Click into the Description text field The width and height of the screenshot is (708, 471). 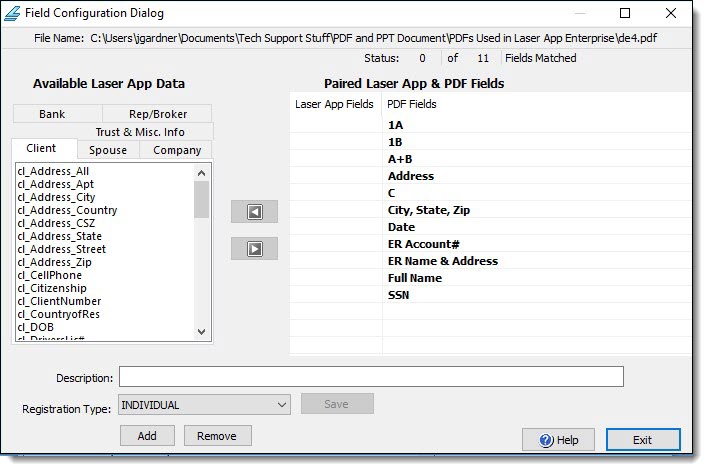point(371,377)
